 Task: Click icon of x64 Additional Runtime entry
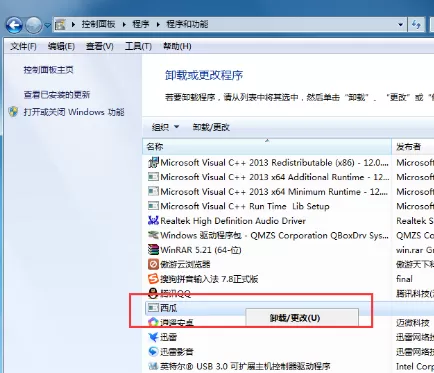click(x=153, y=177)
